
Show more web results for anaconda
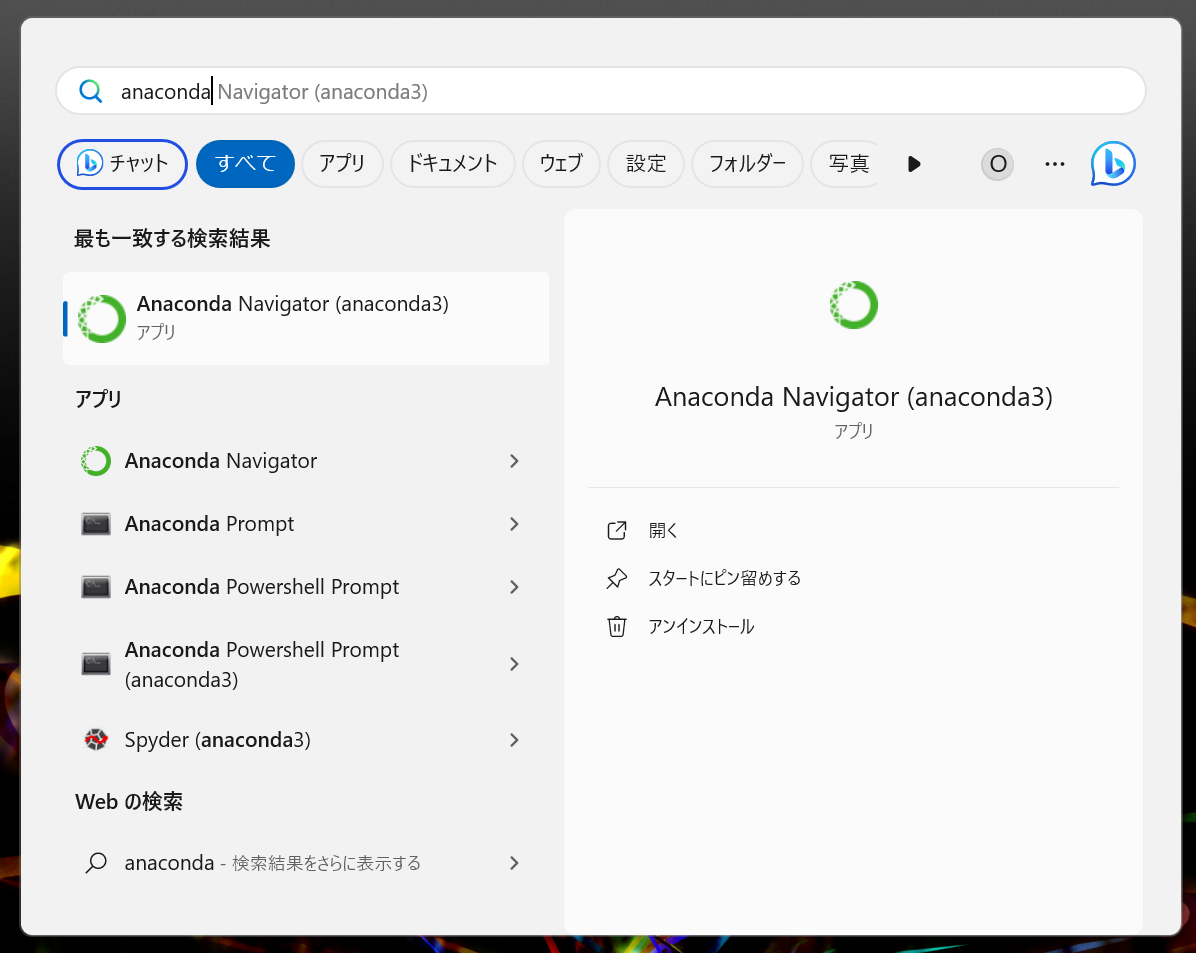click(271, 862)
